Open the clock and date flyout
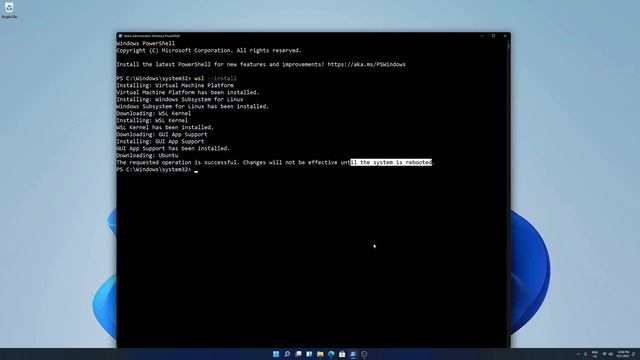Viewport: 640px width, 360px height. point(623,354)
